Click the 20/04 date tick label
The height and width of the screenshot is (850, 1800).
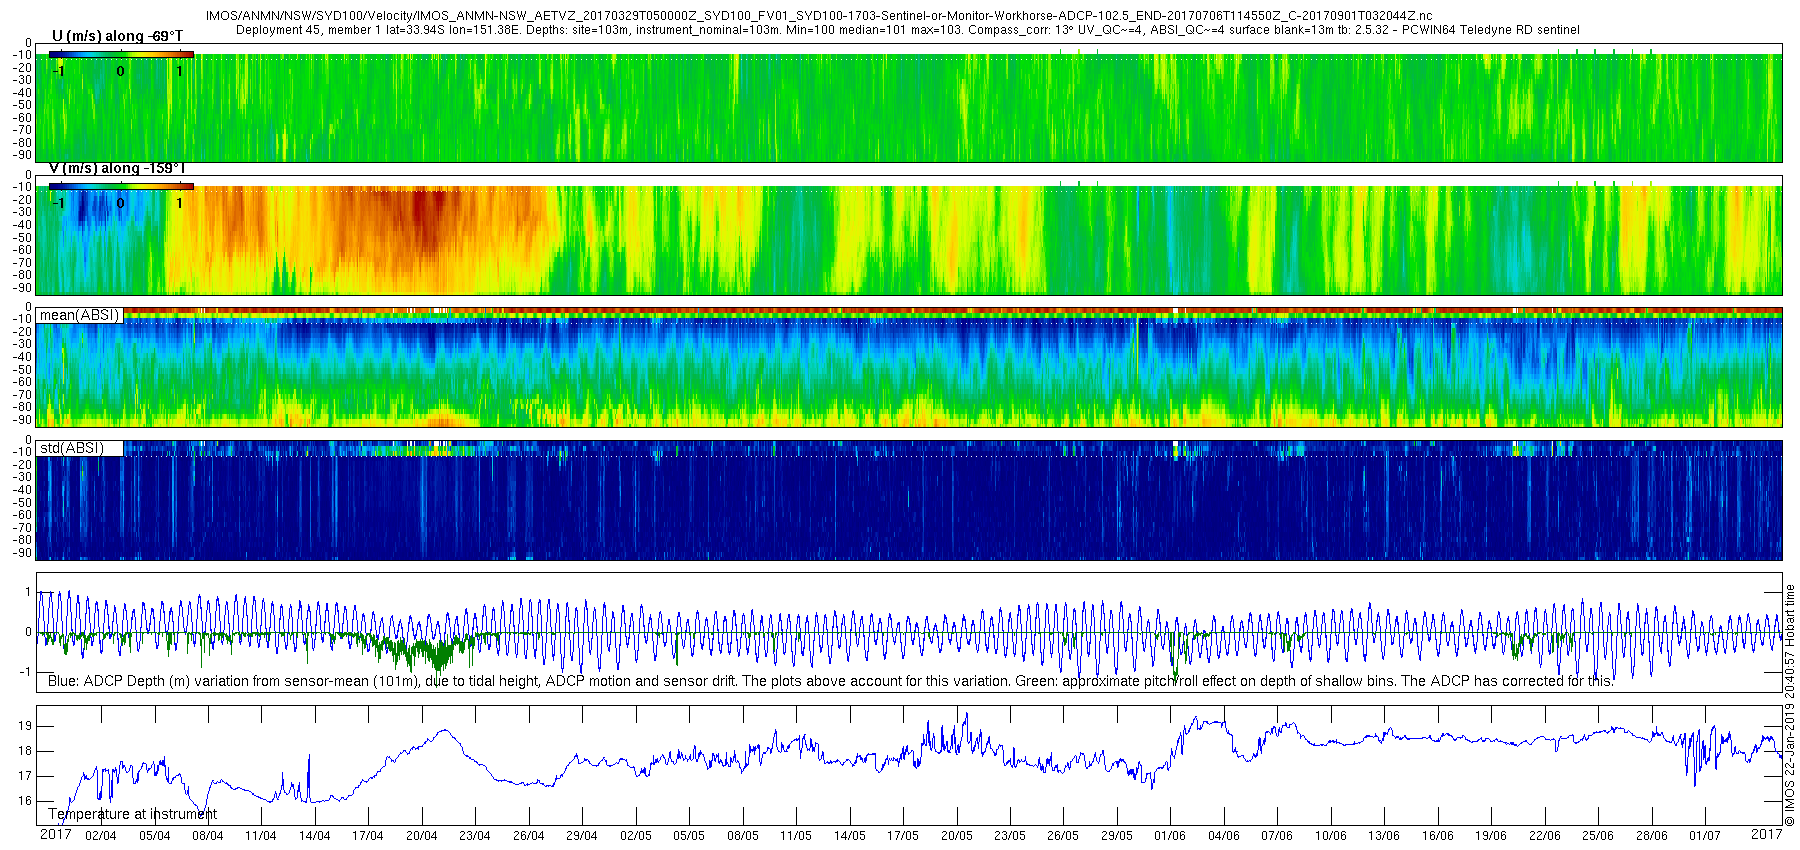421,836
